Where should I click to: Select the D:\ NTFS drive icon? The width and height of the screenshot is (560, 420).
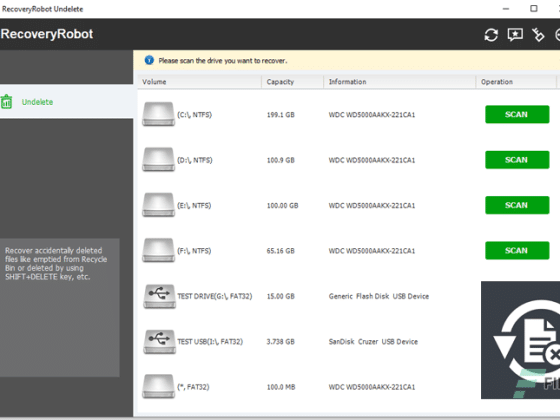click(x=159, y=160)
